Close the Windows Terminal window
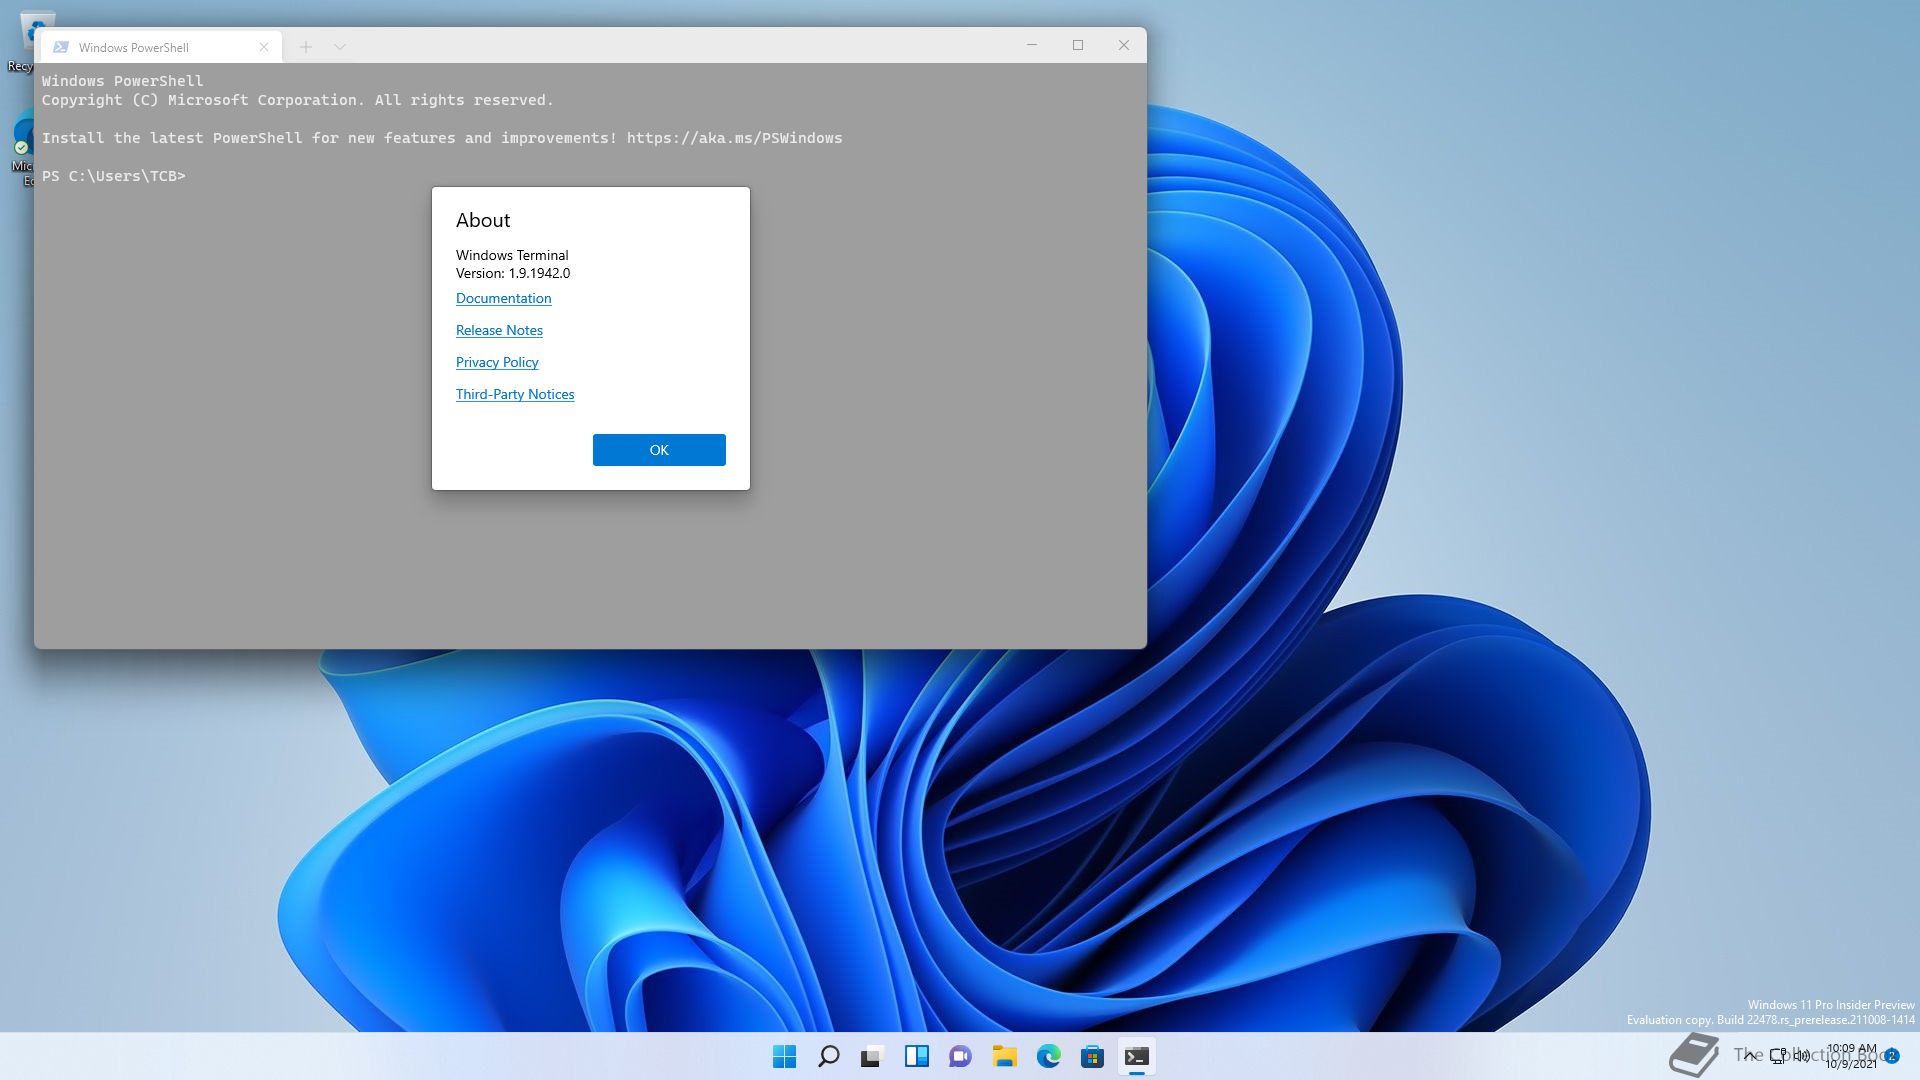The image size is (1920, 1080). 1124,45
